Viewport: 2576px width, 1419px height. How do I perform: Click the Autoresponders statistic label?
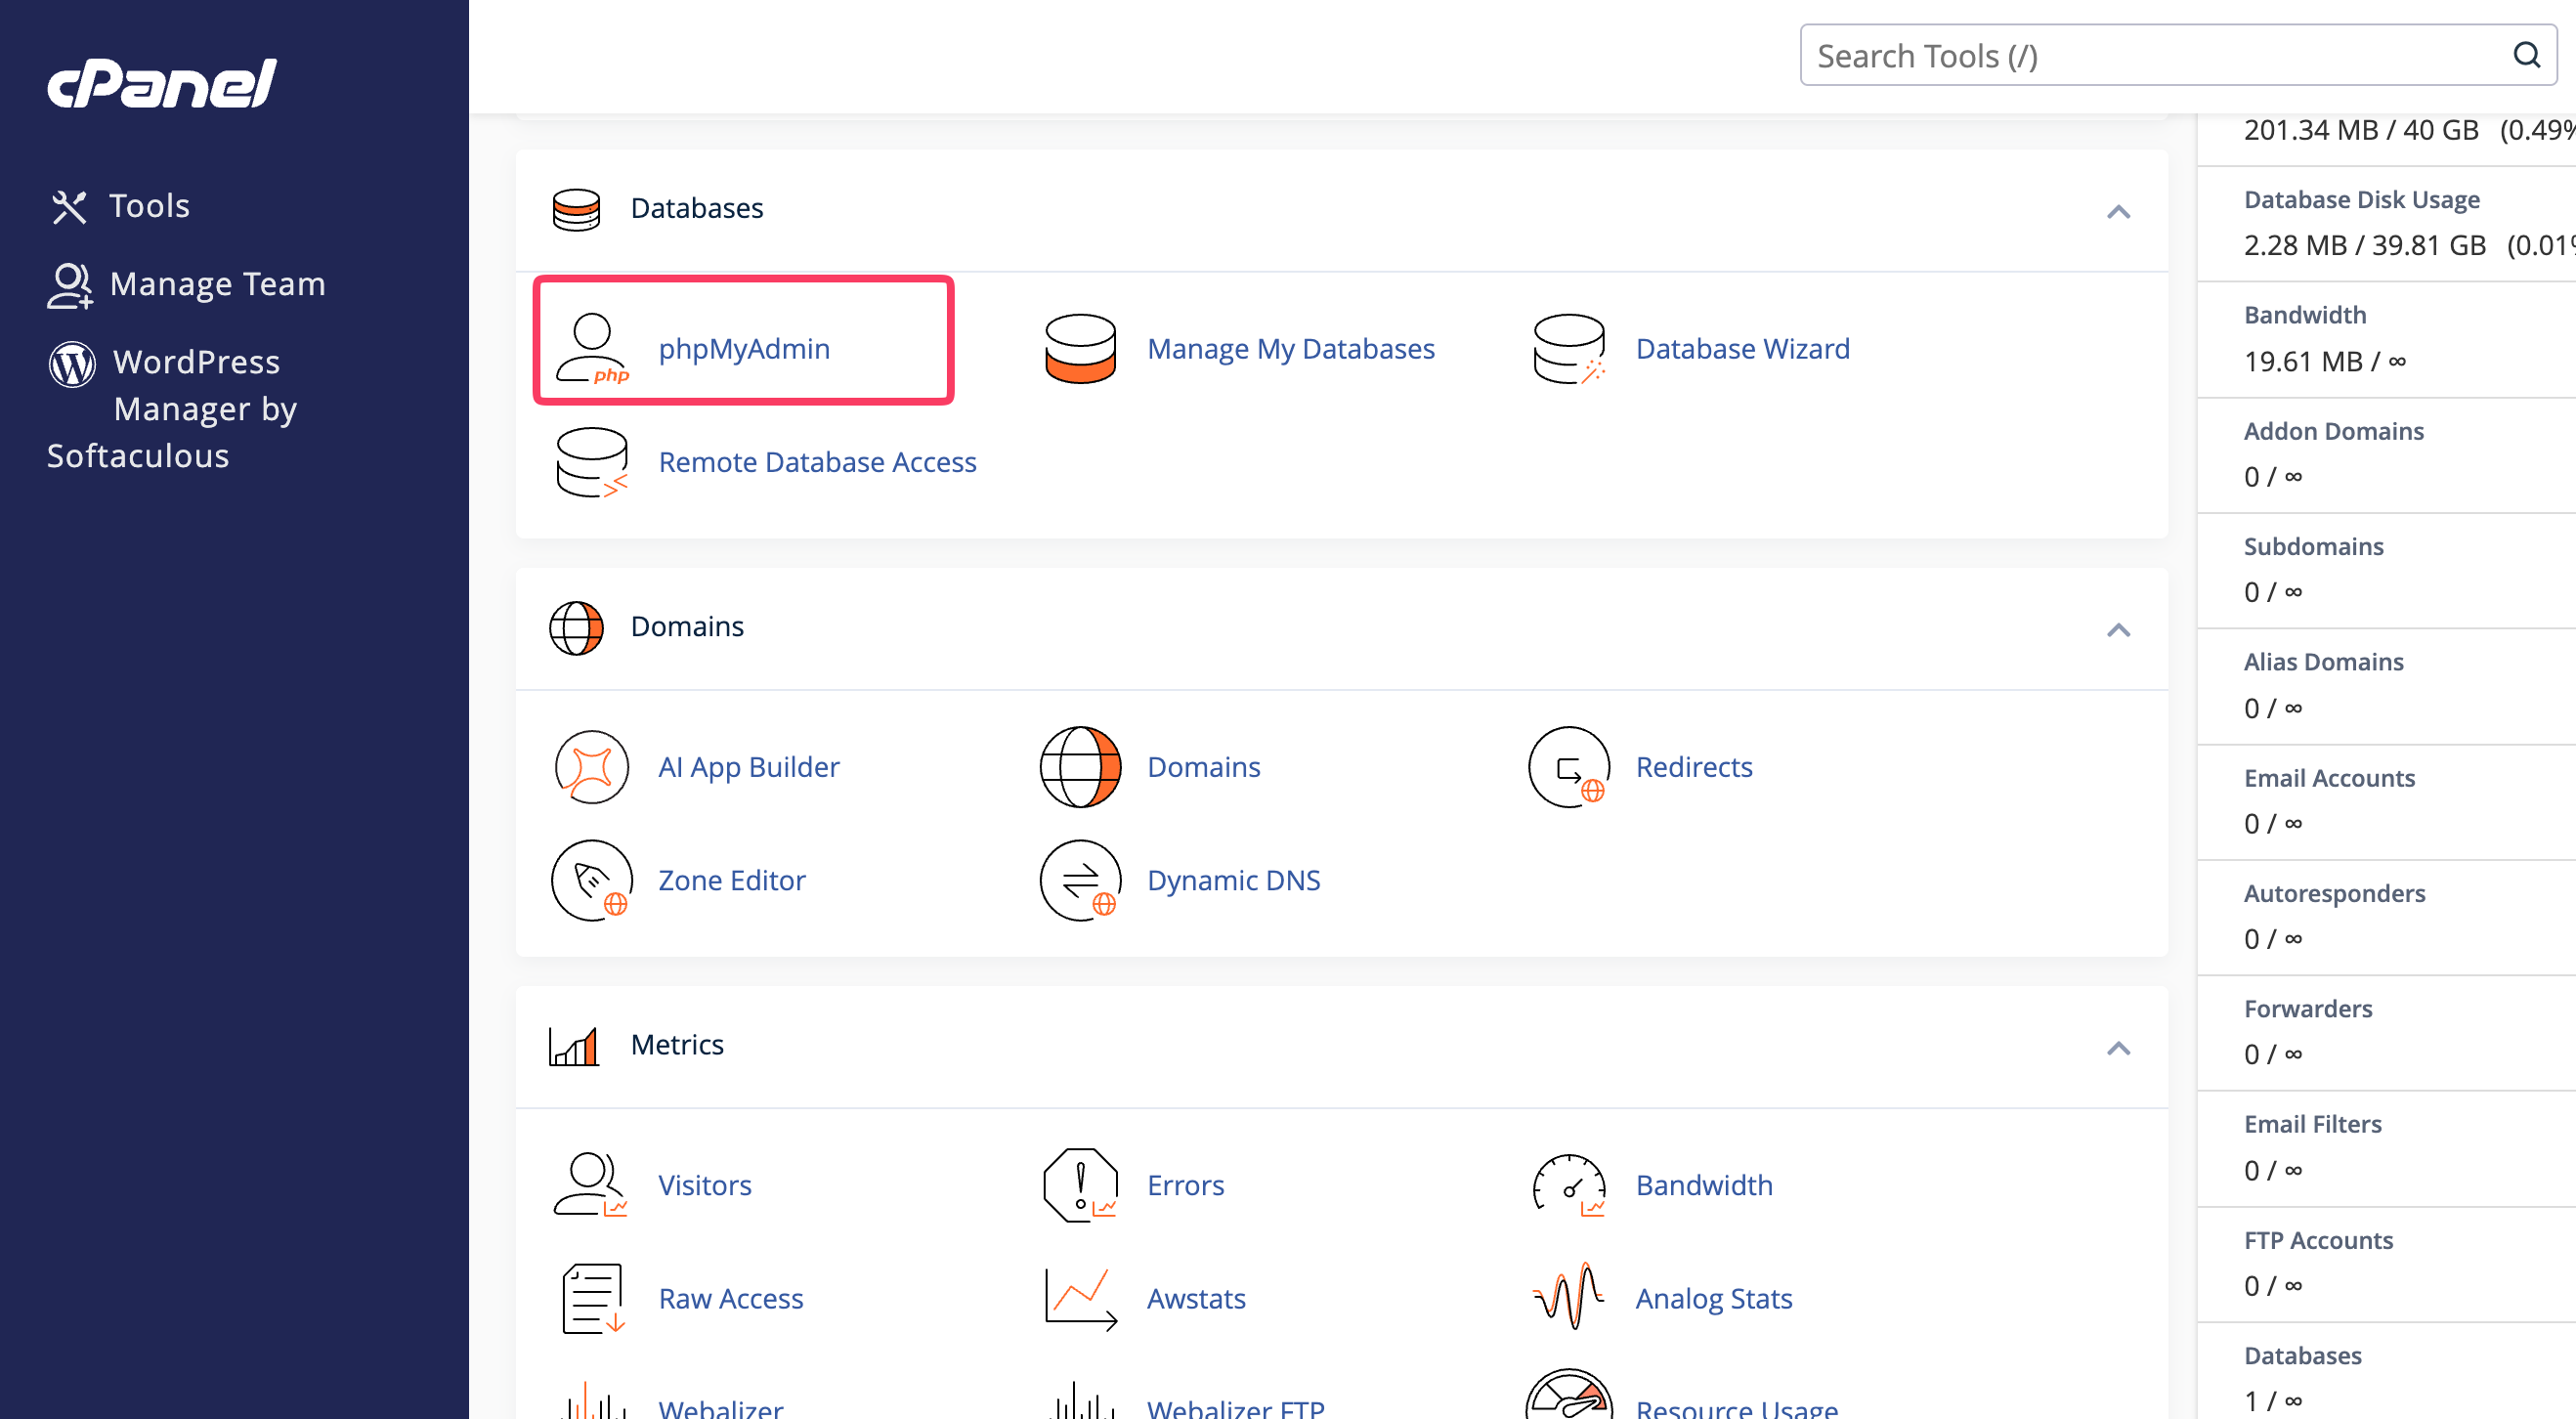2335,894
